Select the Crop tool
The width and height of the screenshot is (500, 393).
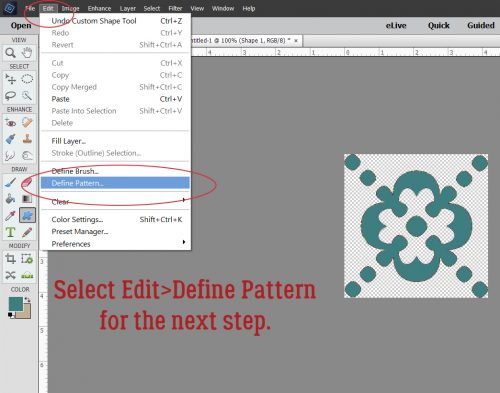tap(10, 259)
